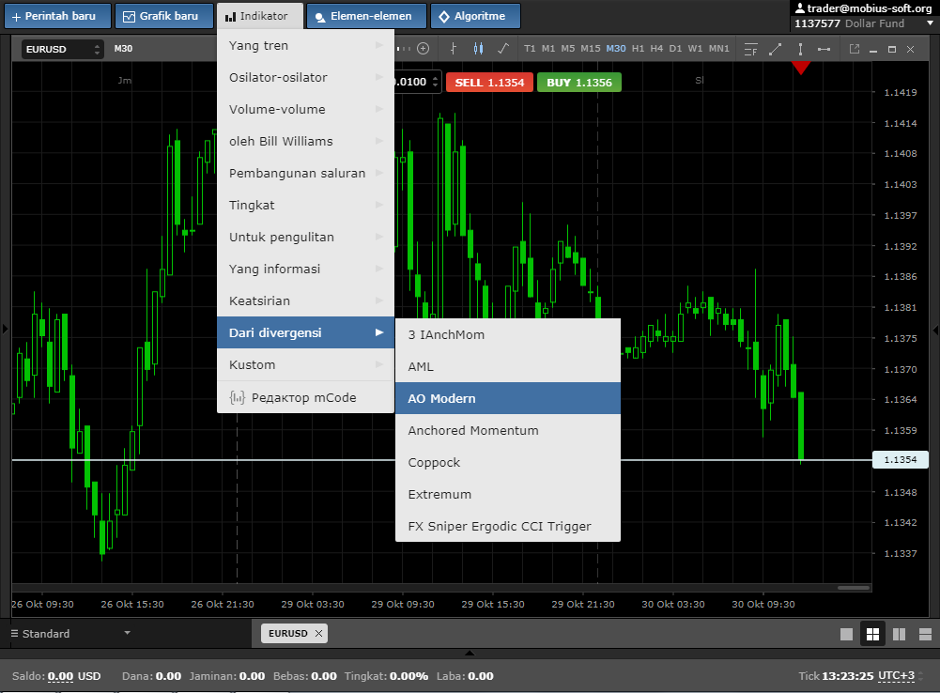Switch timeframe to W1

tap(695, 49)
